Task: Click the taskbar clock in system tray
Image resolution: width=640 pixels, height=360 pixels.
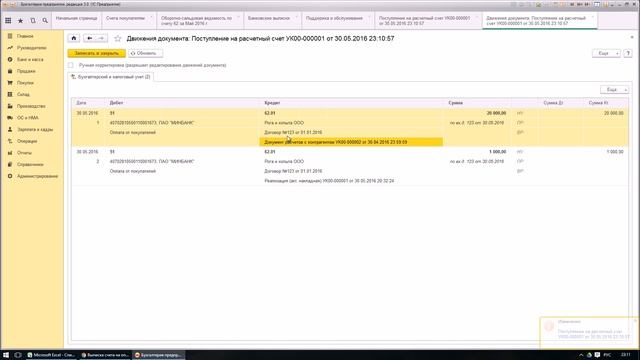Action: pyautogui.click(x=626, y=355)
